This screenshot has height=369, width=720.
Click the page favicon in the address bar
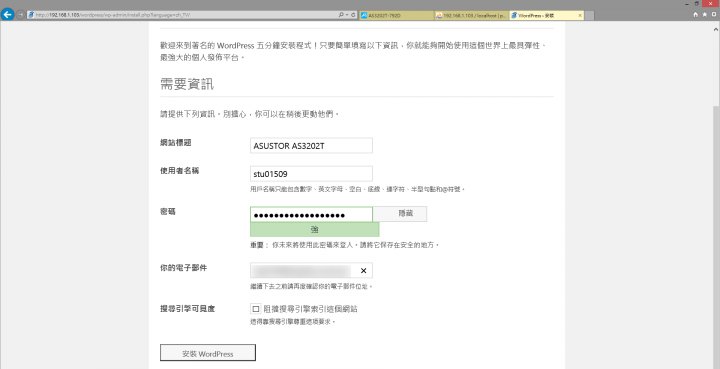tap(31, 15)
